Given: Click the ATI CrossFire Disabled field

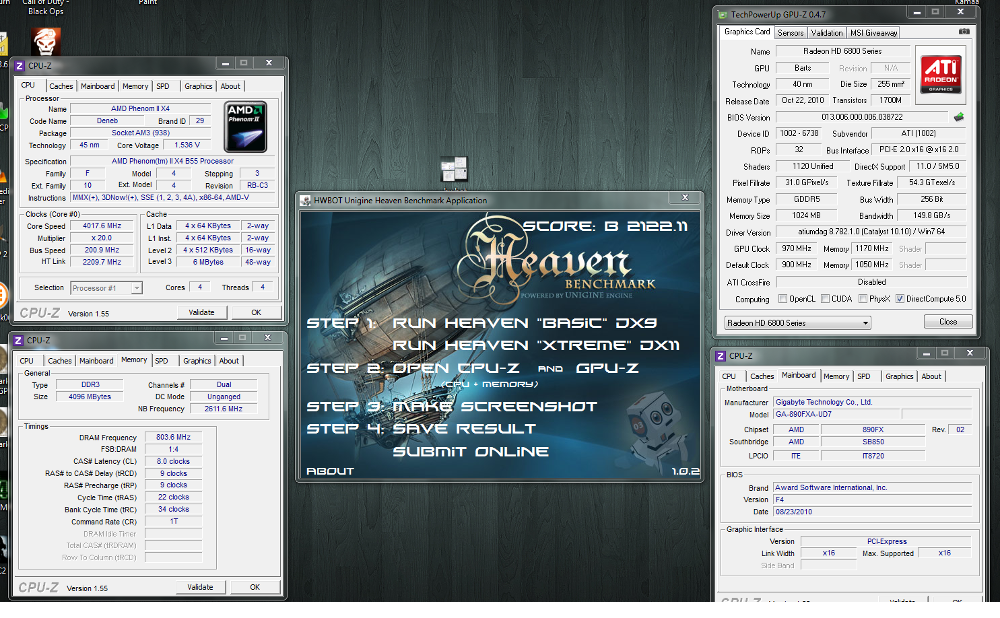Looking at the screenshot, I should click(871, 282).
